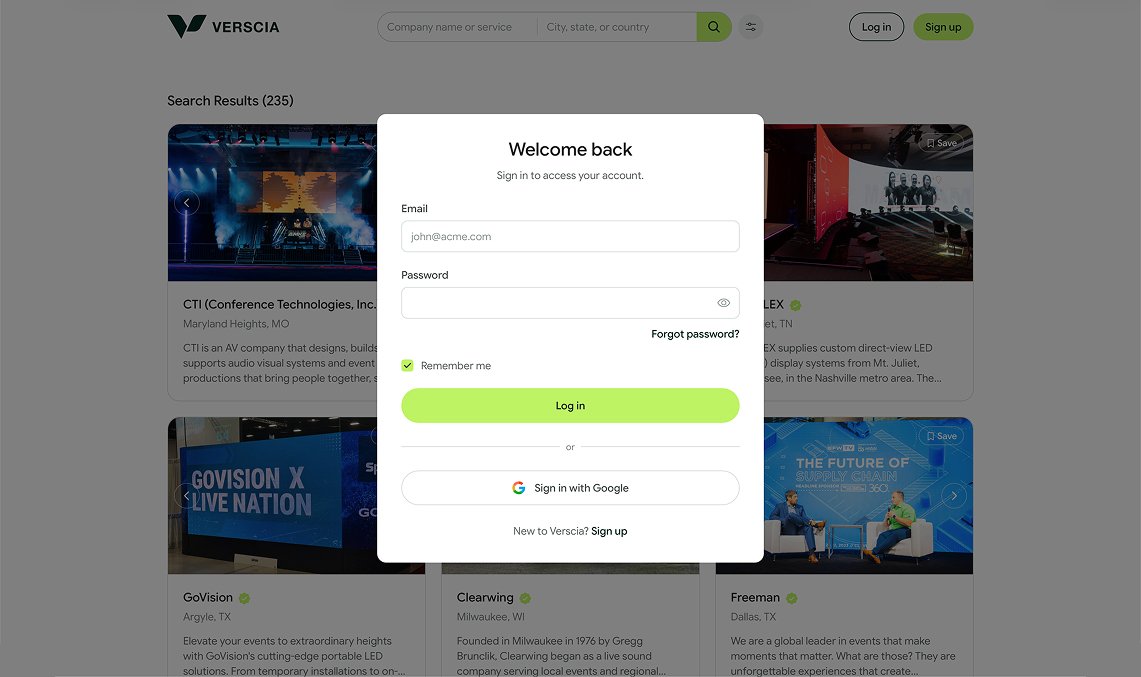
Task: Click the Maryland Heights, MO location text
Action: pos(236,324)
